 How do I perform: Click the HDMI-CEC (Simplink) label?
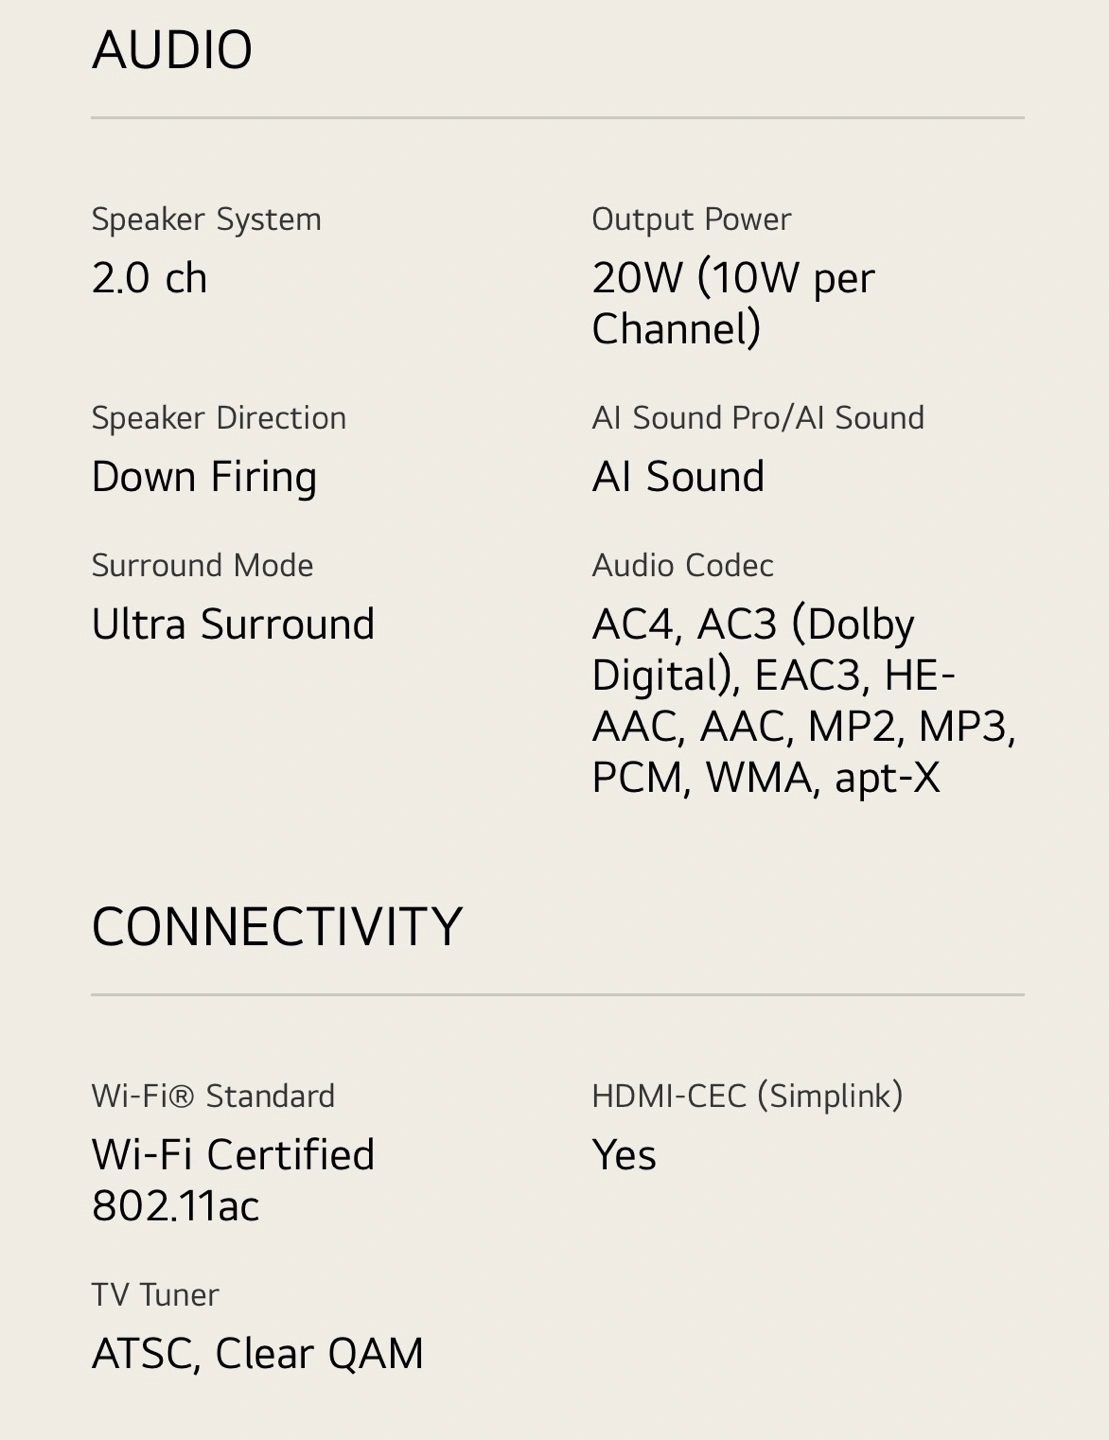(747, 1096)
